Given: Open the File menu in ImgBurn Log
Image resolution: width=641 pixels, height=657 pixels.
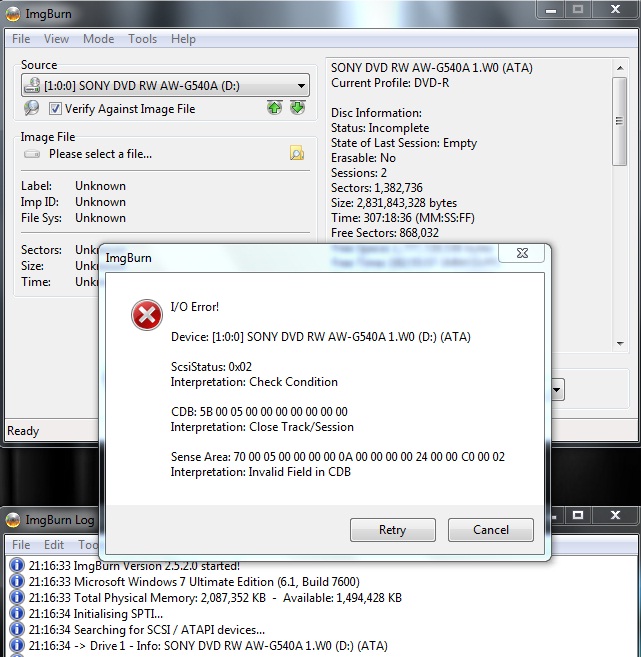Looking at the screenshot, I should 21,545.
